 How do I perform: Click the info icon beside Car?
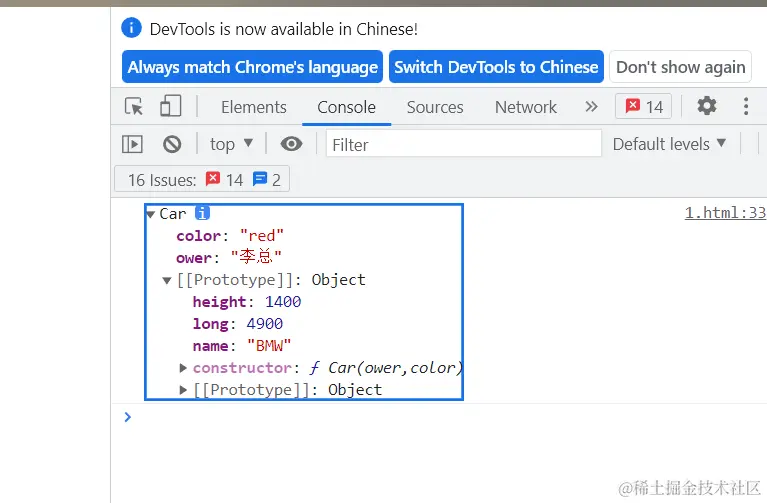pos(203,213)
